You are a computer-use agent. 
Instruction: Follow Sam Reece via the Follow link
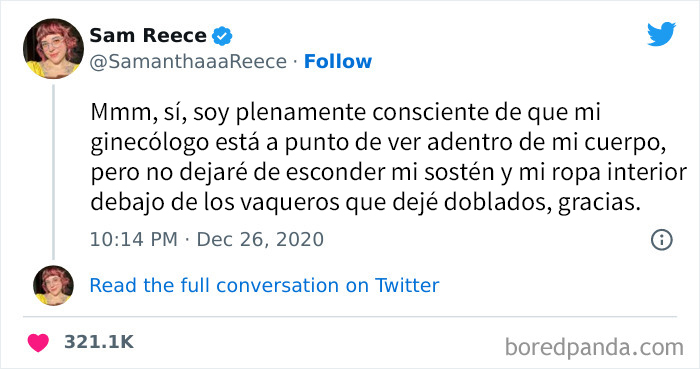(x=338, y=62)
